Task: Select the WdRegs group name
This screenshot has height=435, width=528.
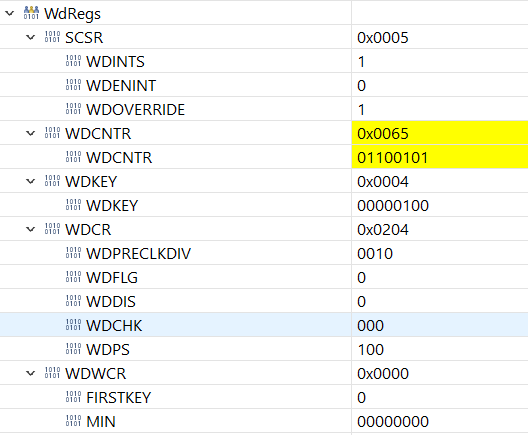Action: coord(72,14)
